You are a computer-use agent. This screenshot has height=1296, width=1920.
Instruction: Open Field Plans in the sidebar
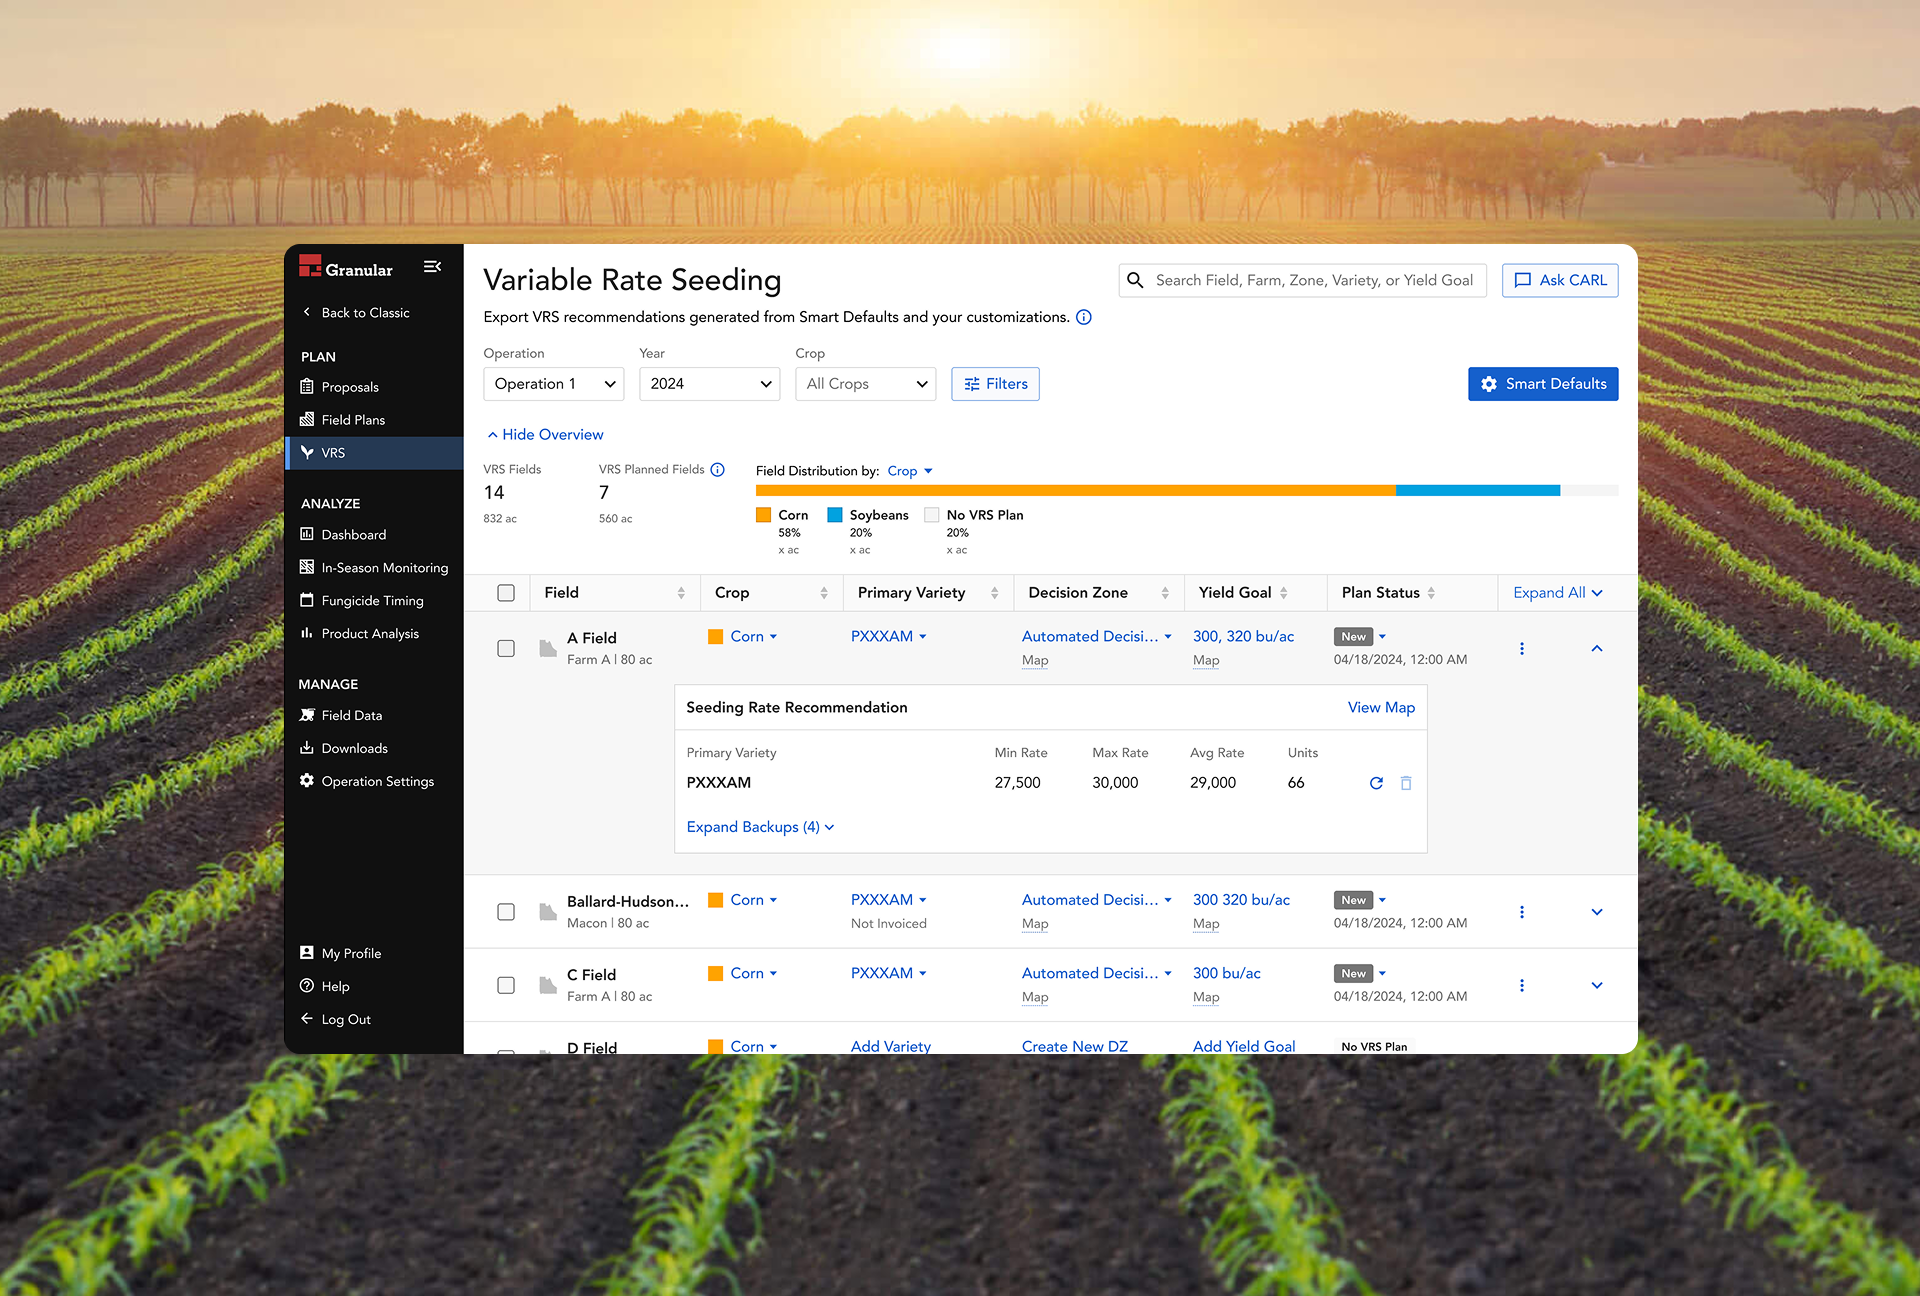(x=353, y=420)
